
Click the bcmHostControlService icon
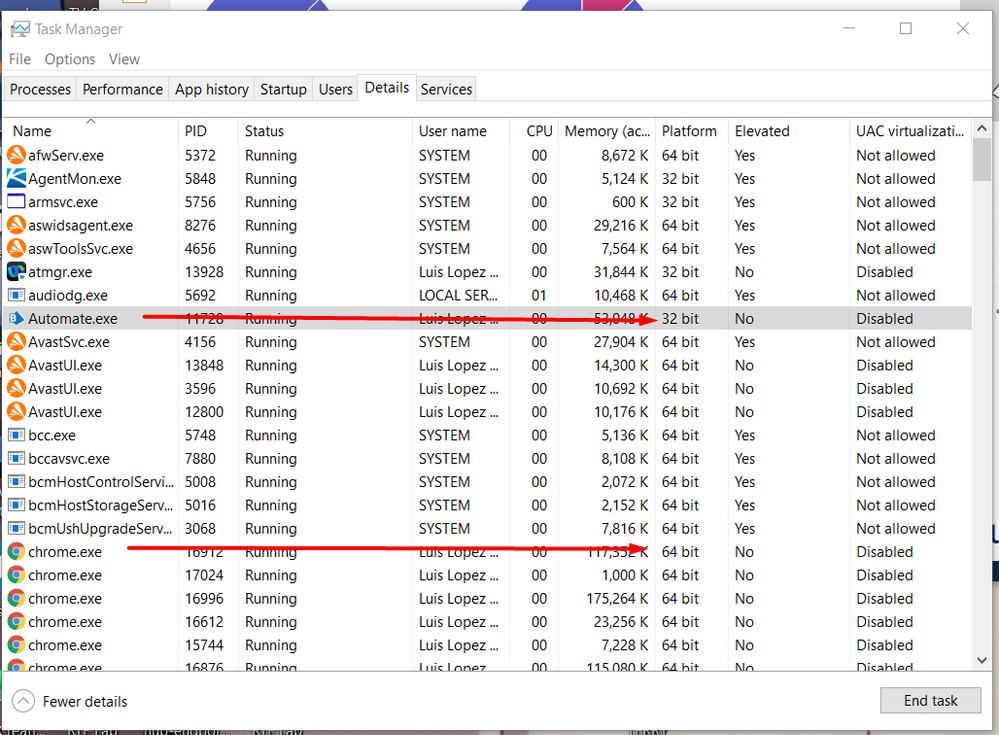[x=16, y=482]
